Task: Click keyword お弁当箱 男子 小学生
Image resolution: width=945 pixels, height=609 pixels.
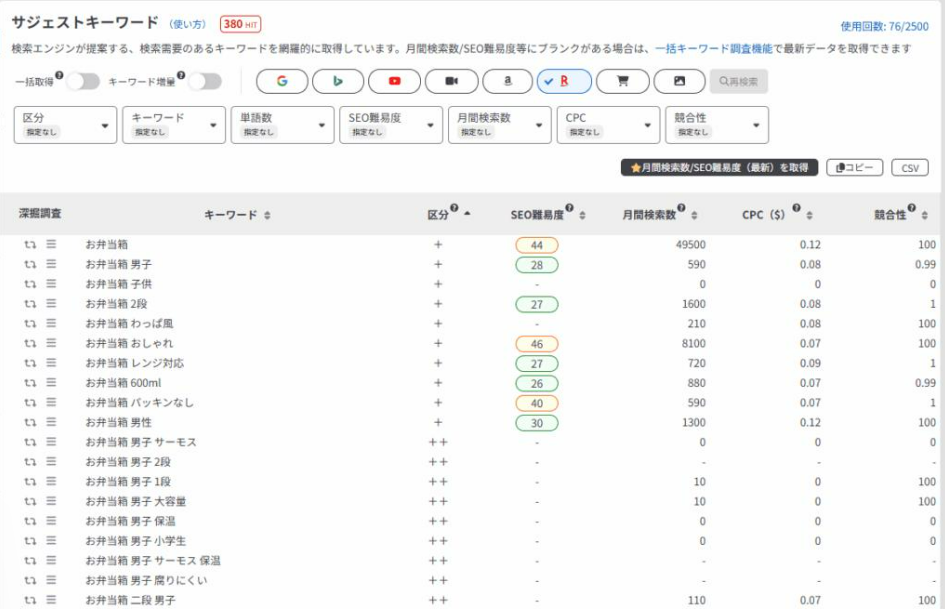Action: tap(136, 541)
